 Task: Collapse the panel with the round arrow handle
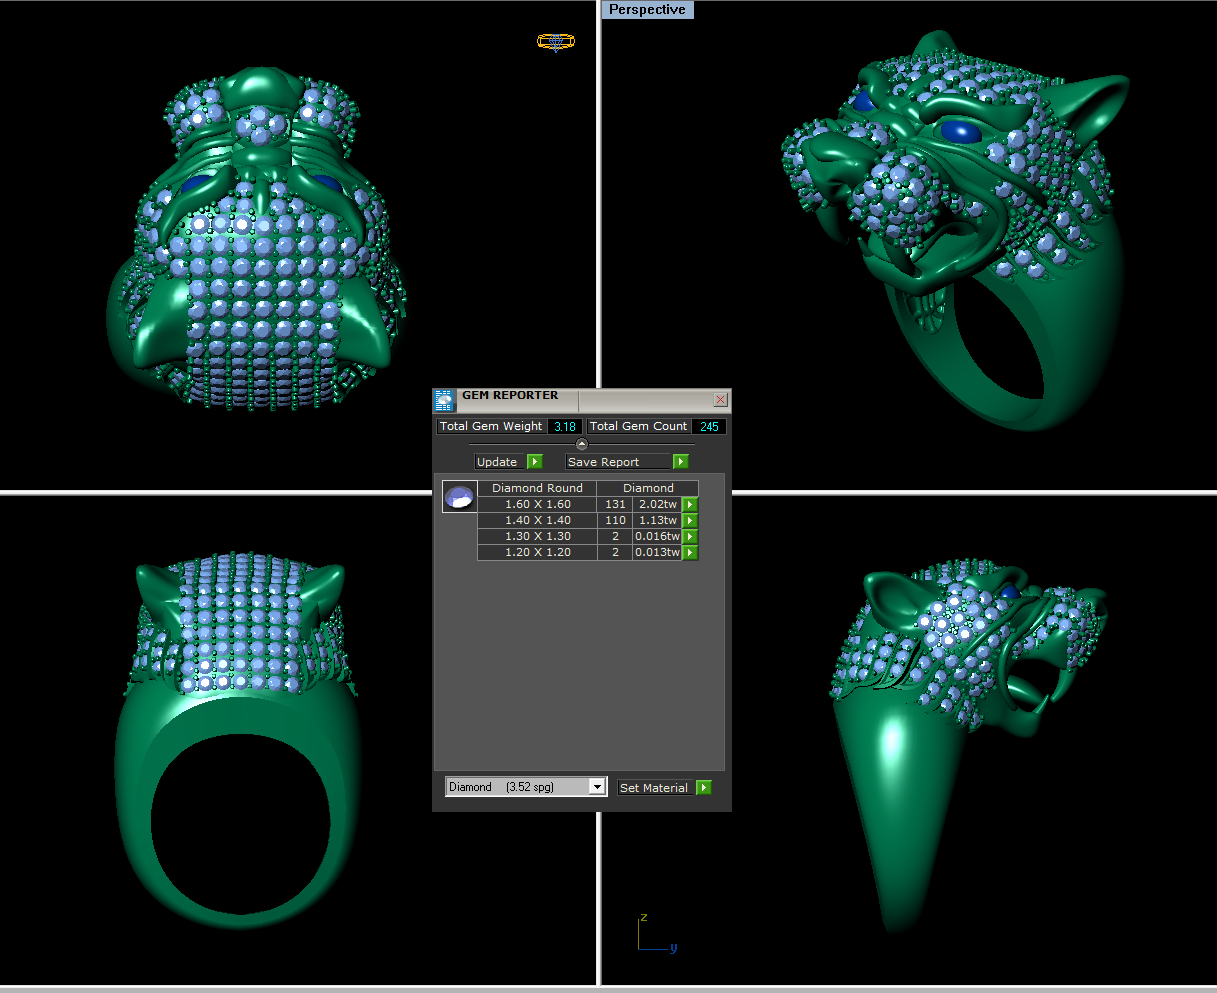tap(582, 444)
